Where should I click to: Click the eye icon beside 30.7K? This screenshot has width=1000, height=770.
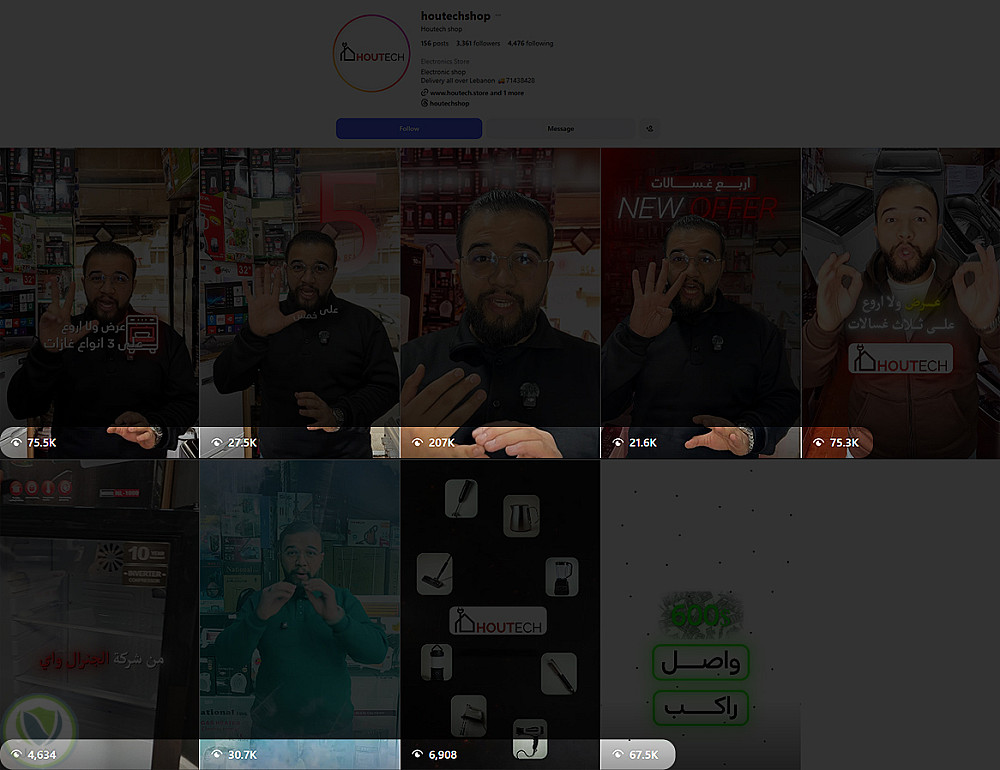click(217, 754)
